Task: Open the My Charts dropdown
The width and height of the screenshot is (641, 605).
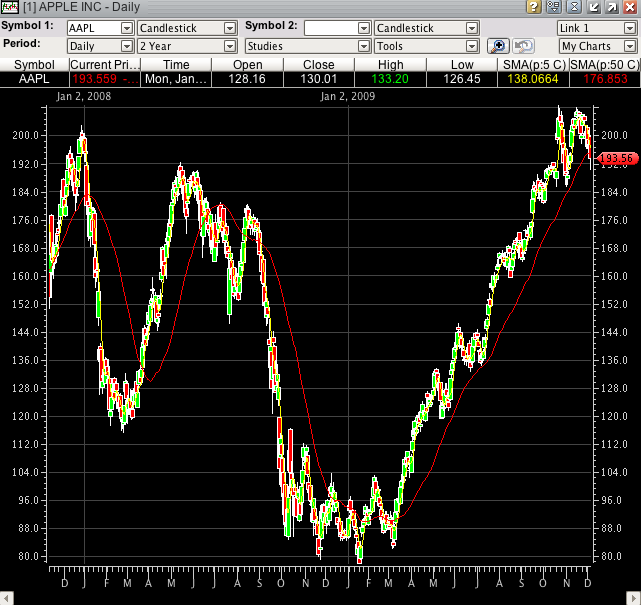Action: (628, 46)
